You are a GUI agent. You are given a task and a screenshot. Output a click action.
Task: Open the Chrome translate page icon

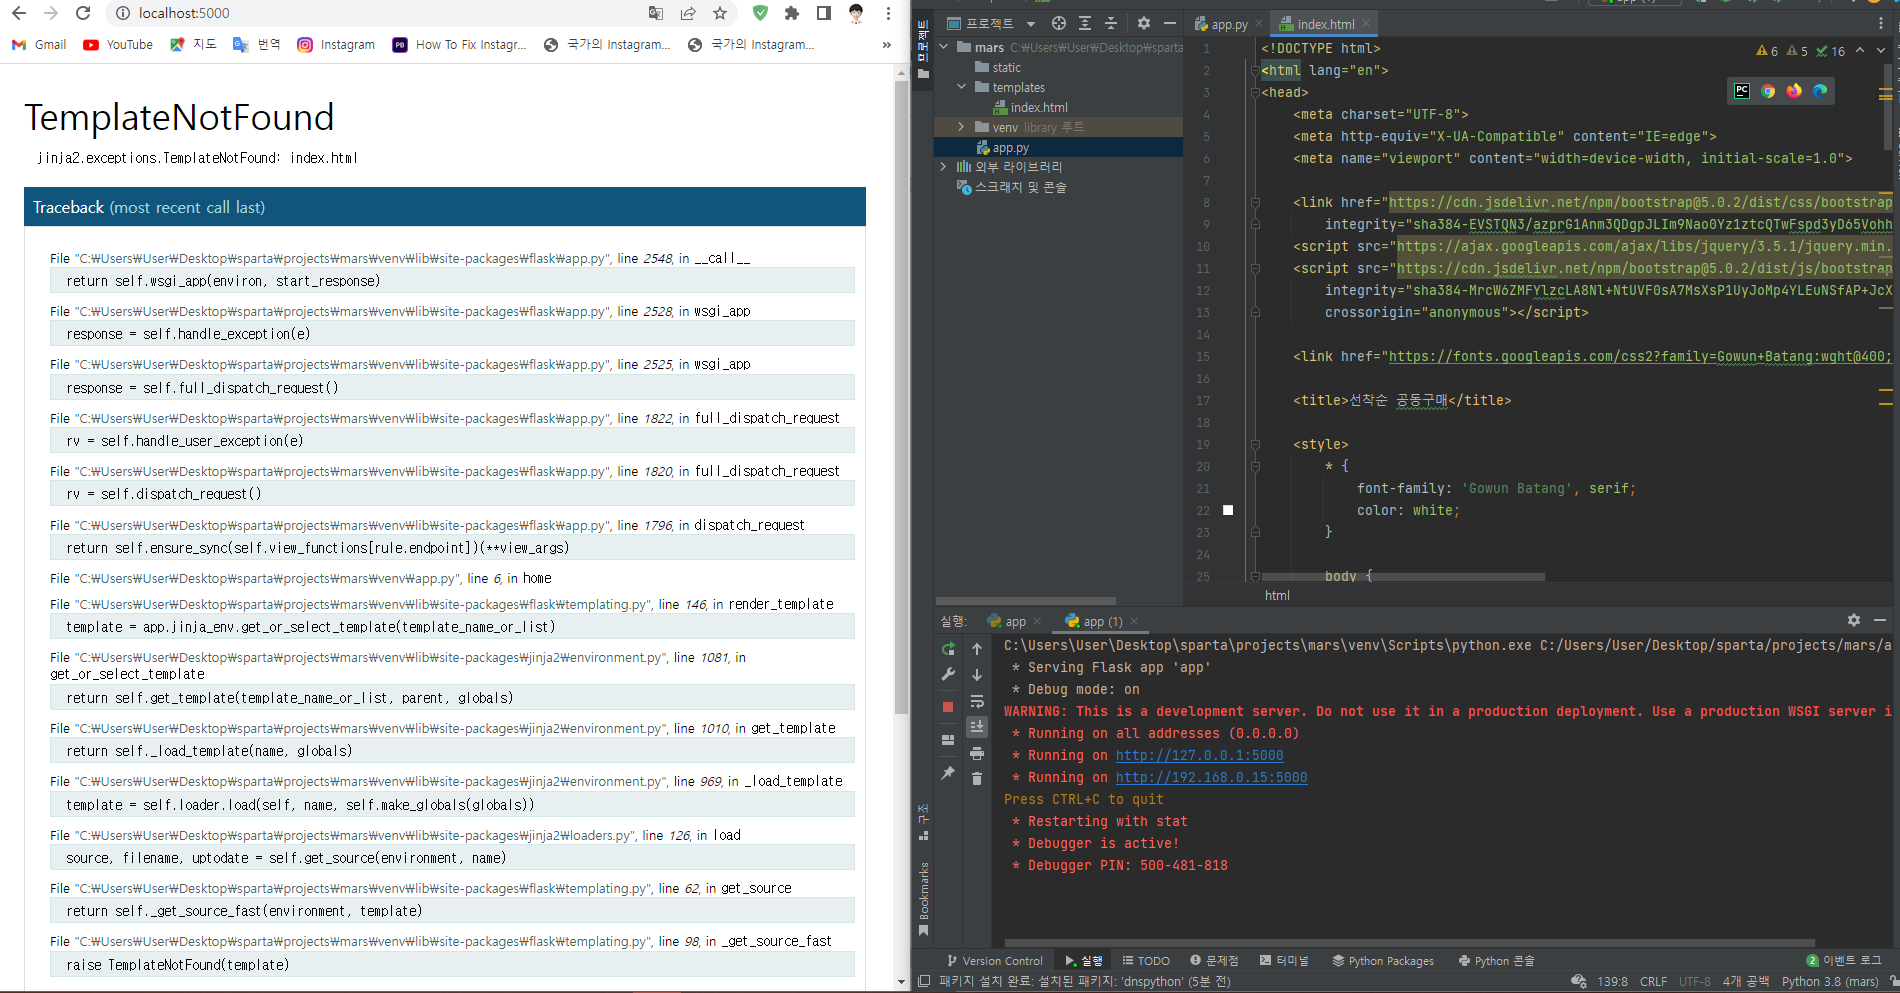(x=656, y=13)
